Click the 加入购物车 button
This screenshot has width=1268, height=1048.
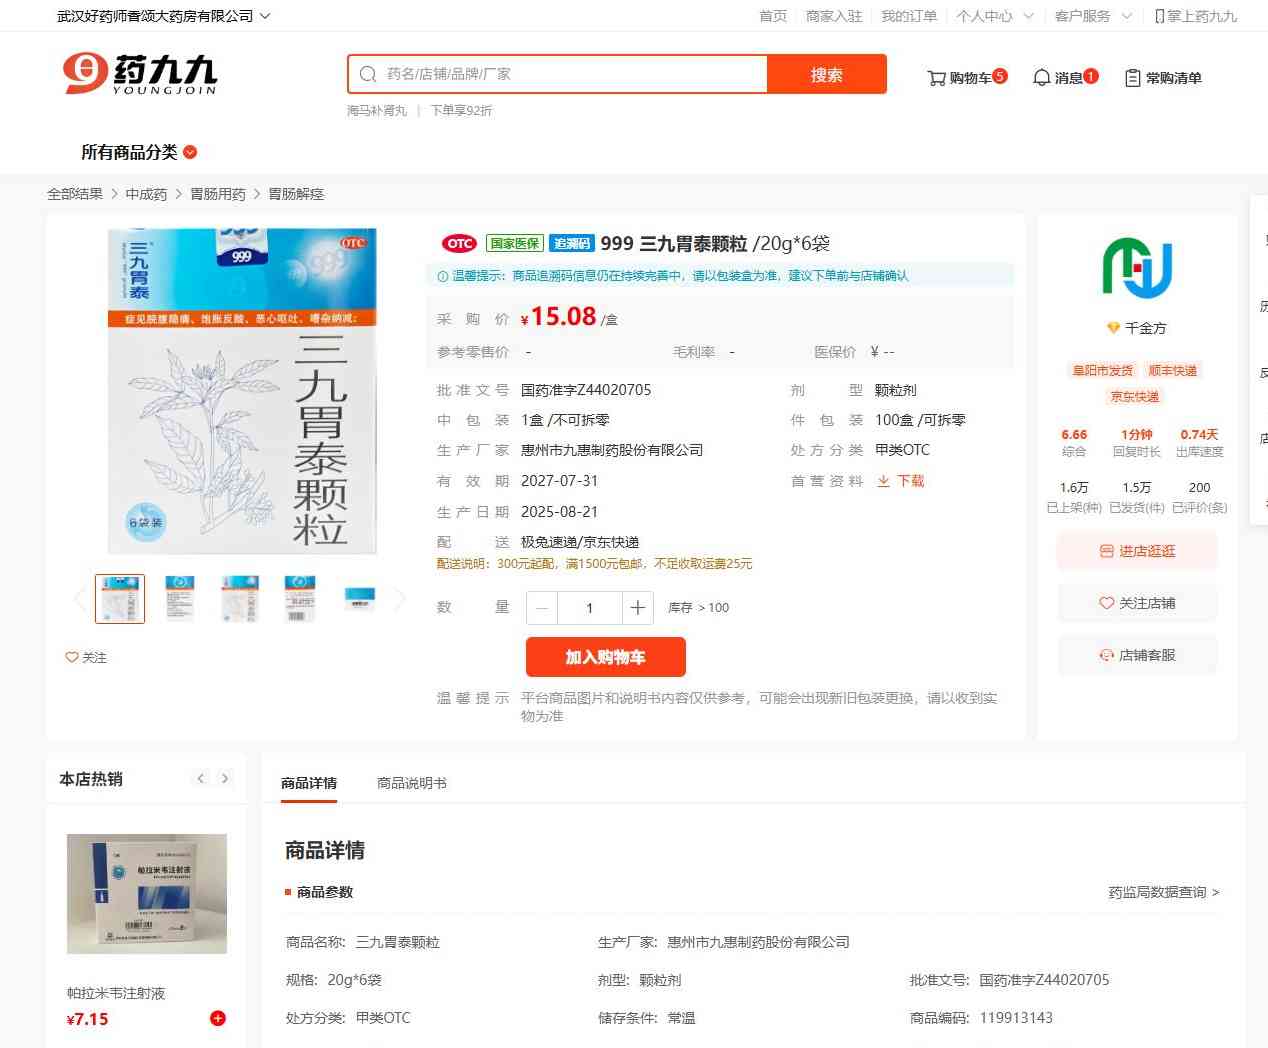605,657
